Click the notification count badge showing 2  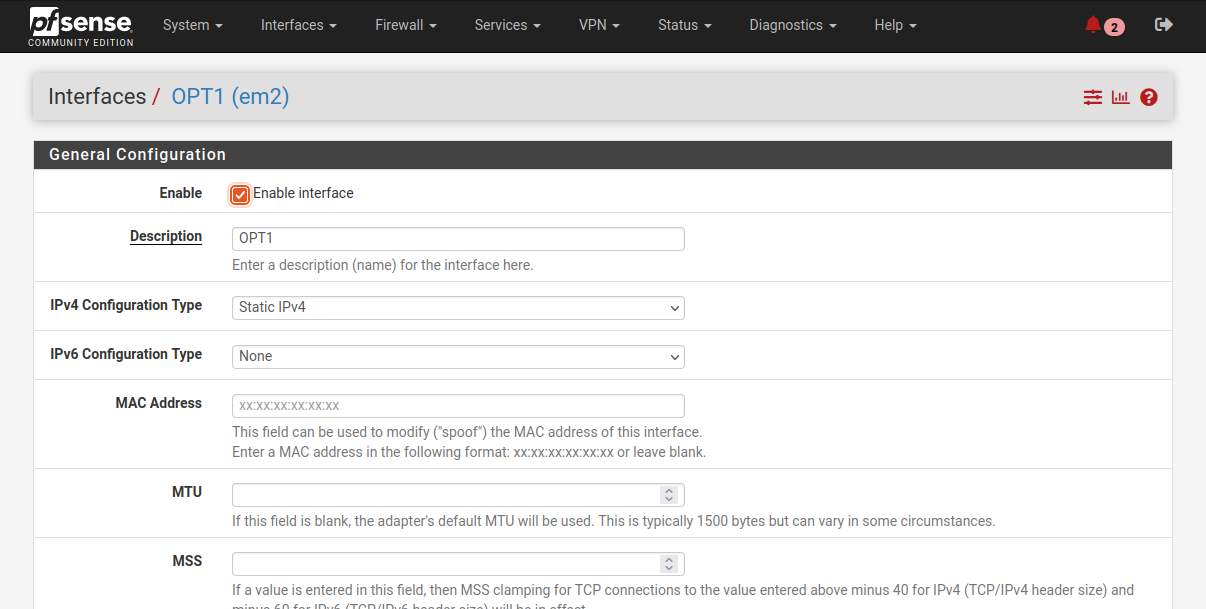tap(1114, 27)
